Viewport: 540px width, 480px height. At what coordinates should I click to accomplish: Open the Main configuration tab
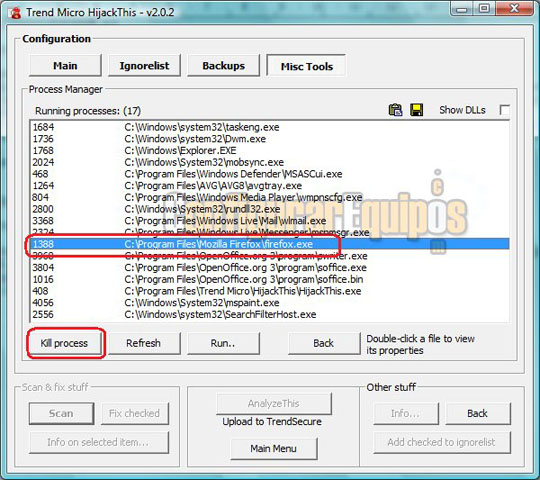click(x=65, y=65)
